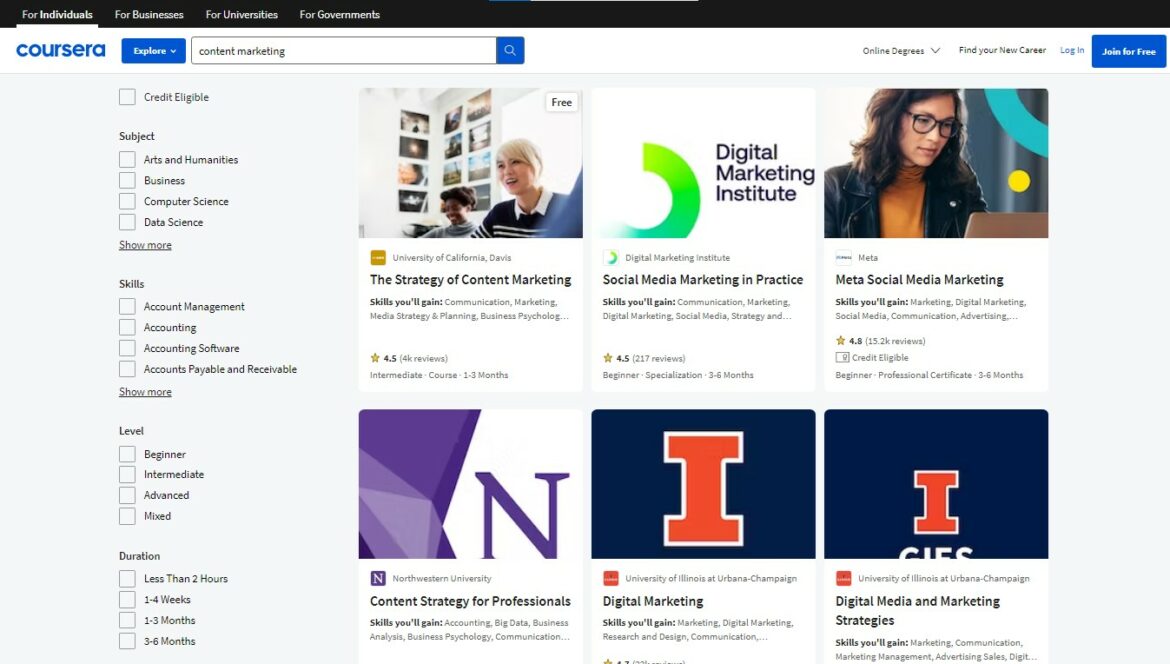This screenshot has width=1170, height=664.
Task: Open the Explore dropdown menu
Action: tap(154, 51)
